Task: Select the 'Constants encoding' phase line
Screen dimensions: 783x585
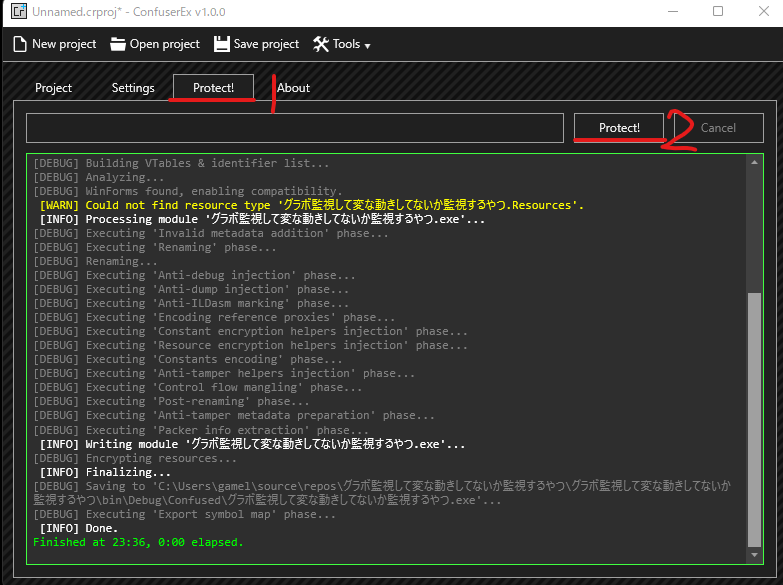Action: pyautogui.click(x=188, y=359)
